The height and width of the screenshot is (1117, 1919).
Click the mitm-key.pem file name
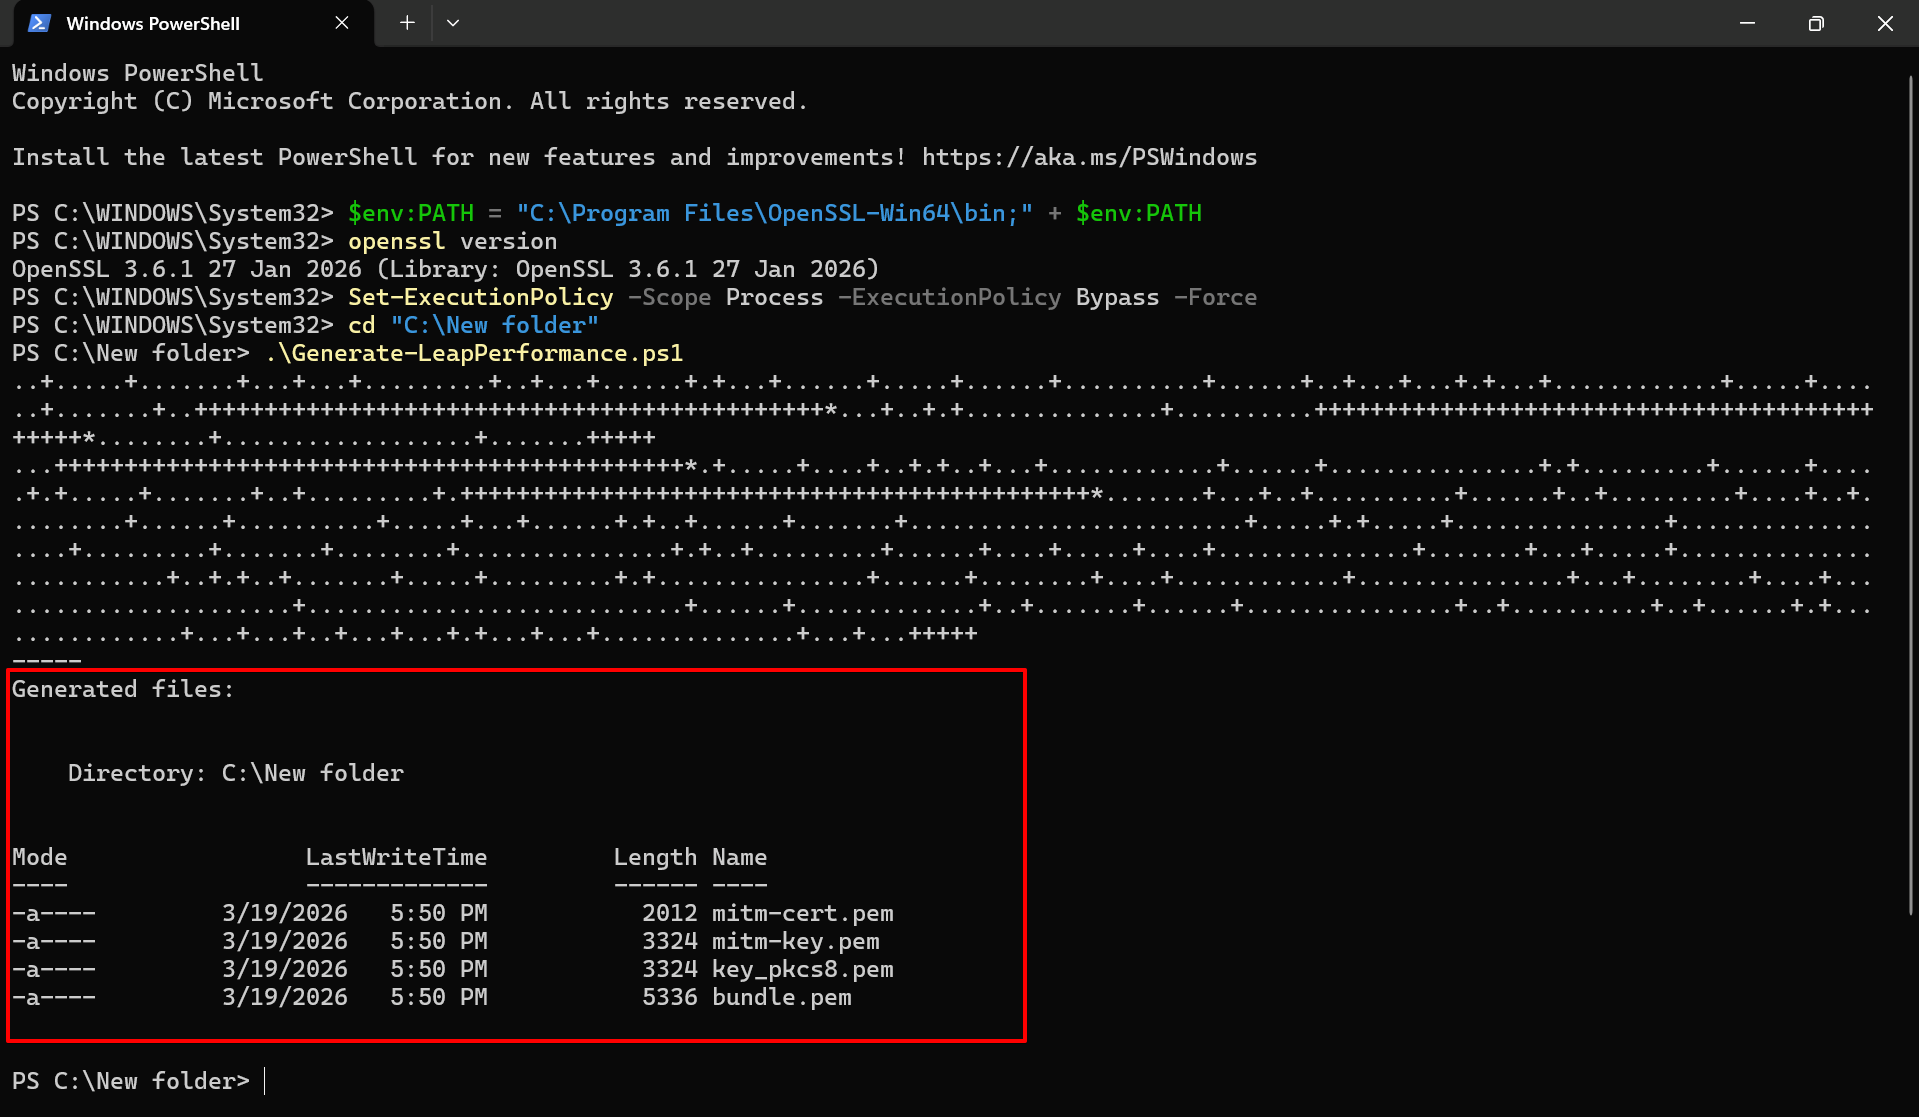[795, 941]
